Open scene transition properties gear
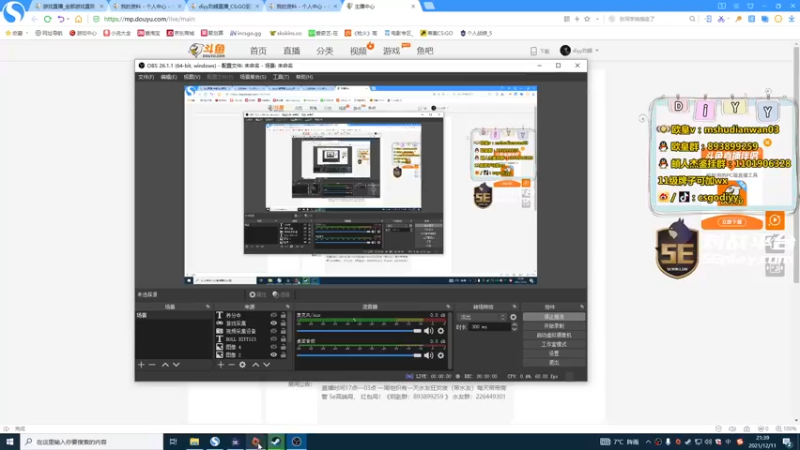Image resolution: width=800 pixels, height=450 pixels. 513,317
